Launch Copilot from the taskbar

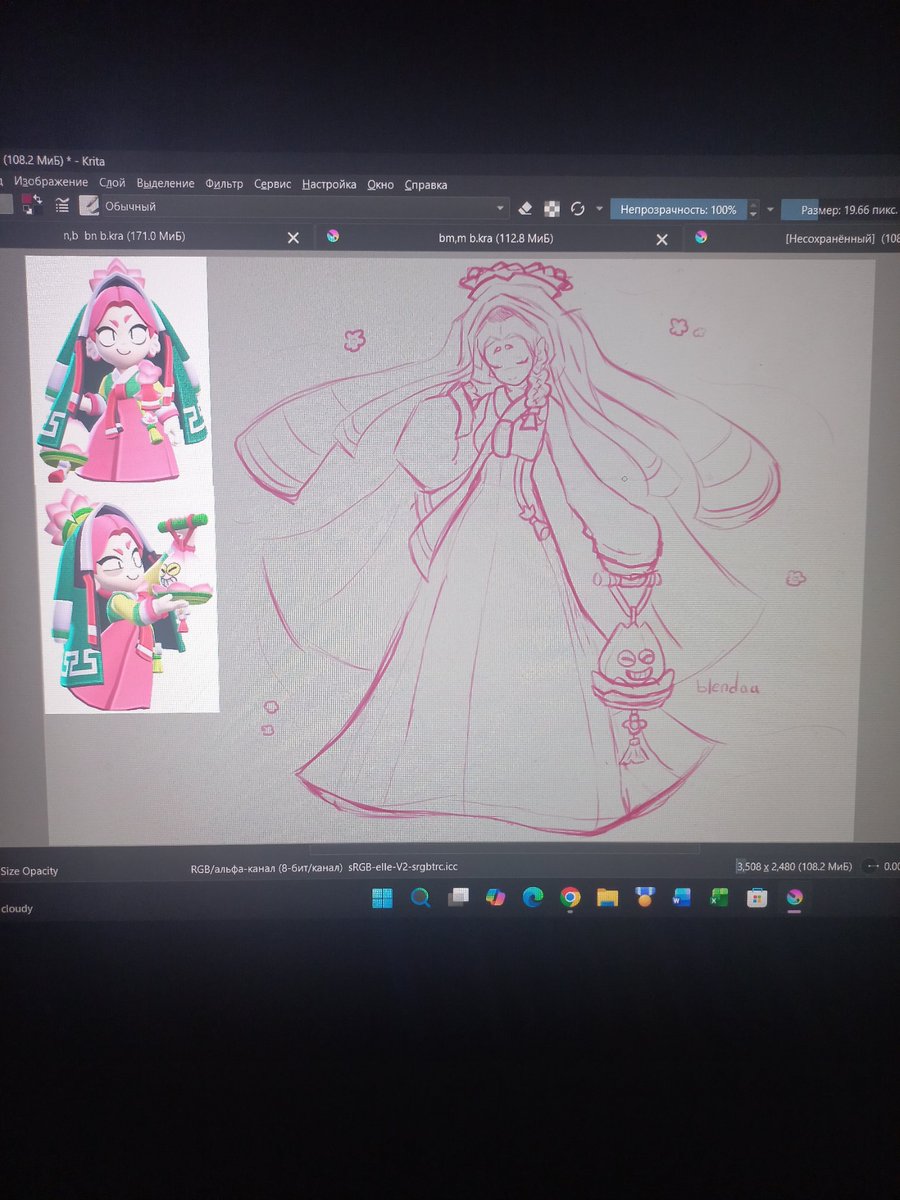tap(495, 898)
